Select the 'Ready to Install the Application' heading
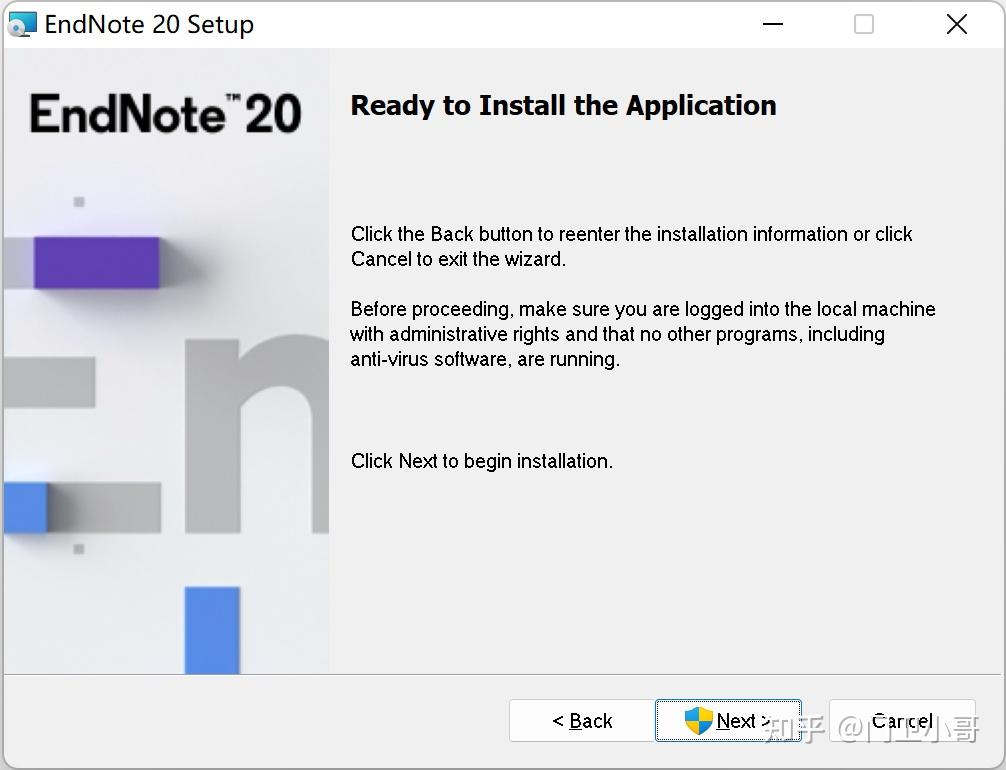The height and width of the screenshot is (770, 1006). [x=563, y=105]
